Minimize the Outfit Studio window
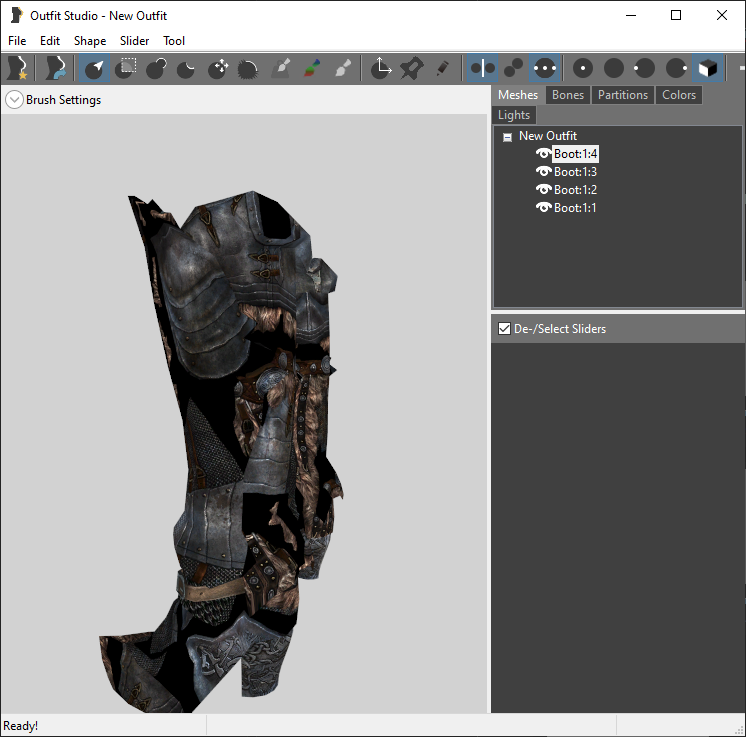 coord(631,15)
